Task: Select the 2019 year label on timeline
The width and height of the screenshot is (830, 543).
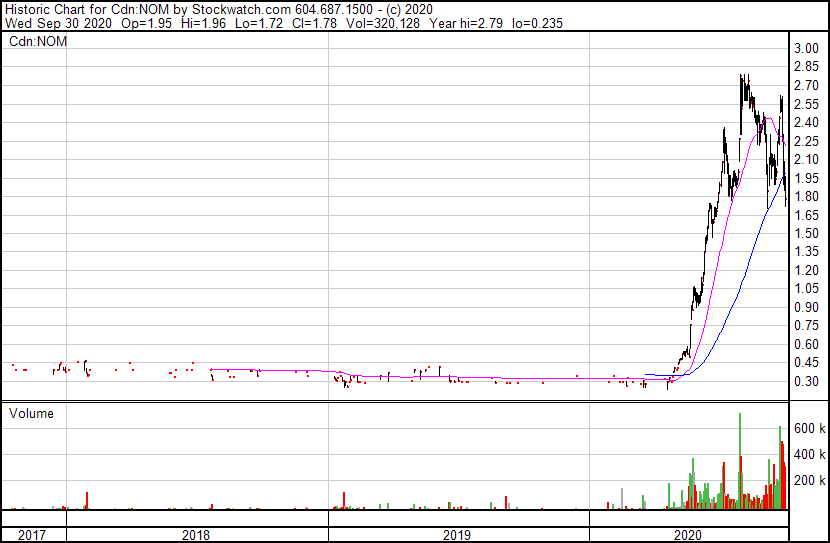Action: pyautogui.click(x=458, y=535)
